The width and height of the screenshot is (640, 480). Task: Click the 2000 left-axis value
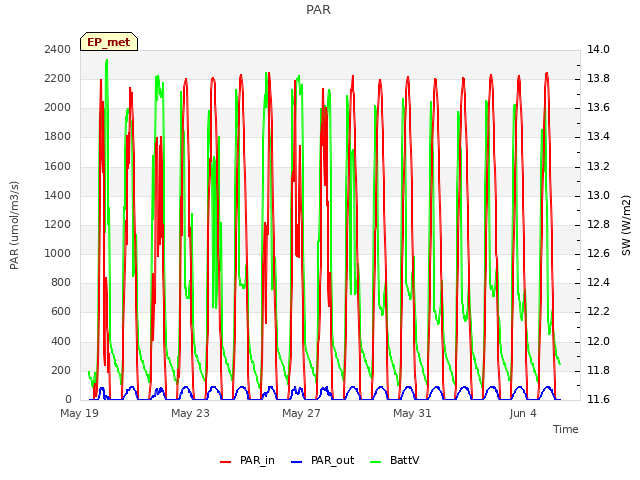pyautogui.click(x=58, y=107)
